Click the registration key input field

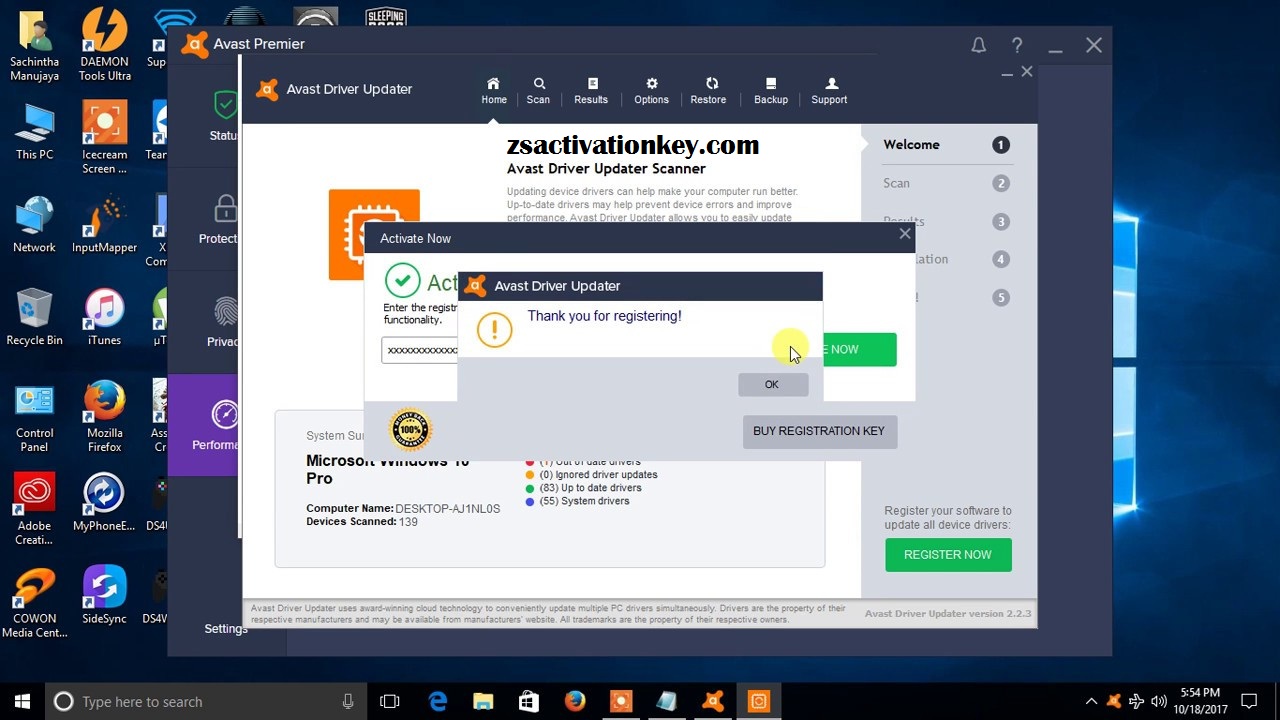(420, 350)
